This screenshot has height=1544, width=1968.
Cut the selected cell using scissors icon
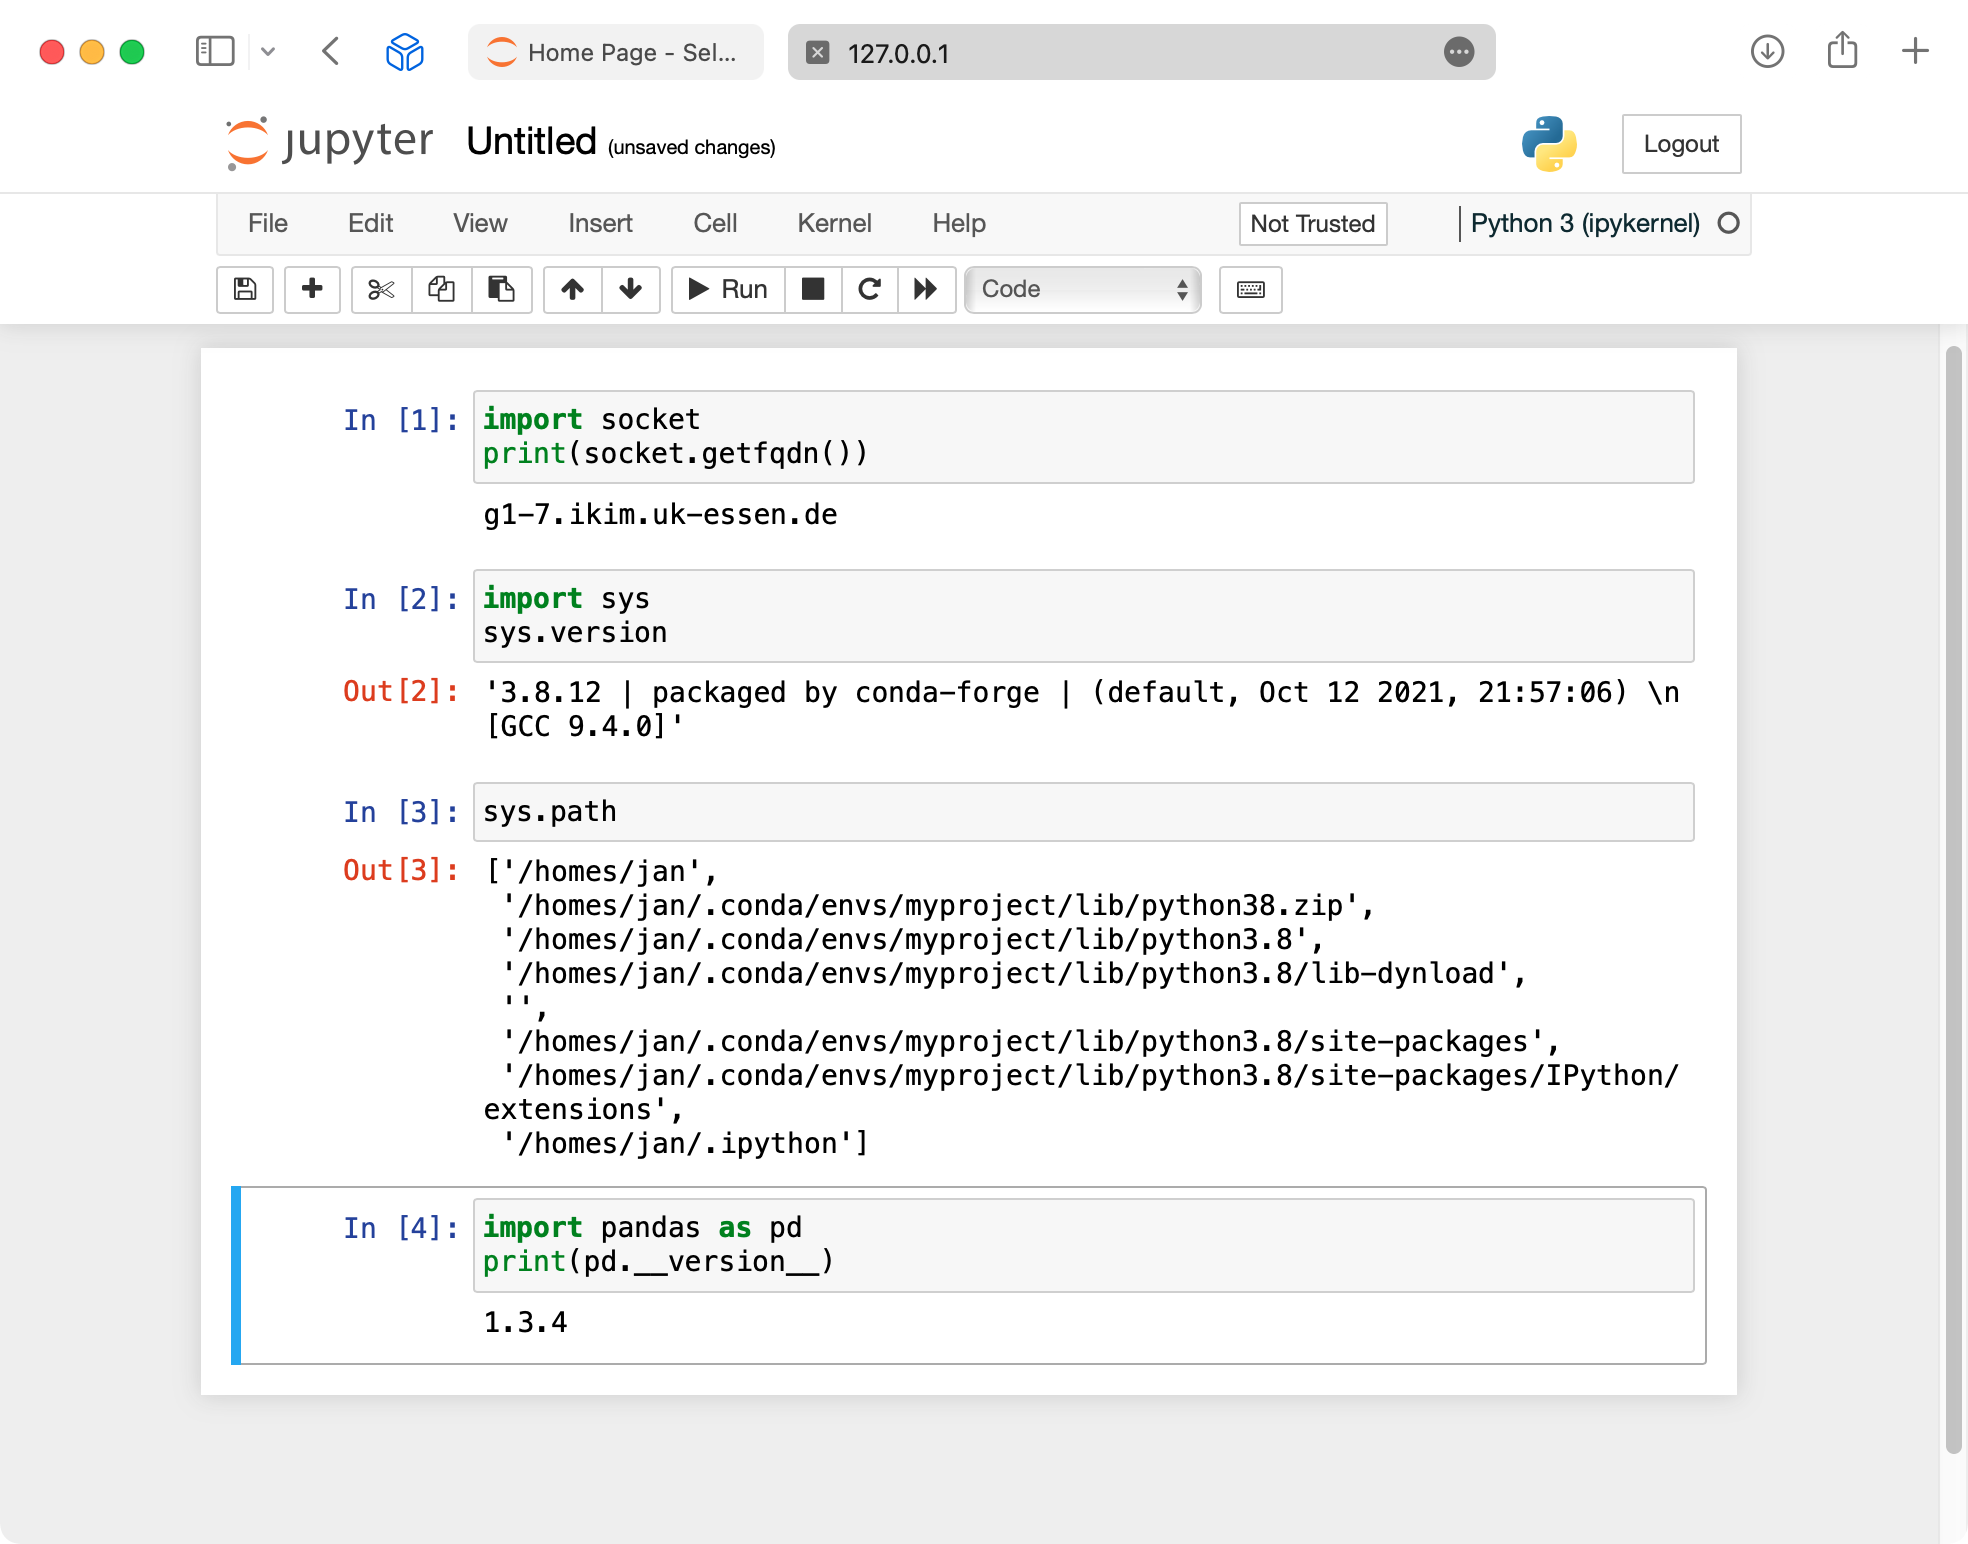(380, 290)
